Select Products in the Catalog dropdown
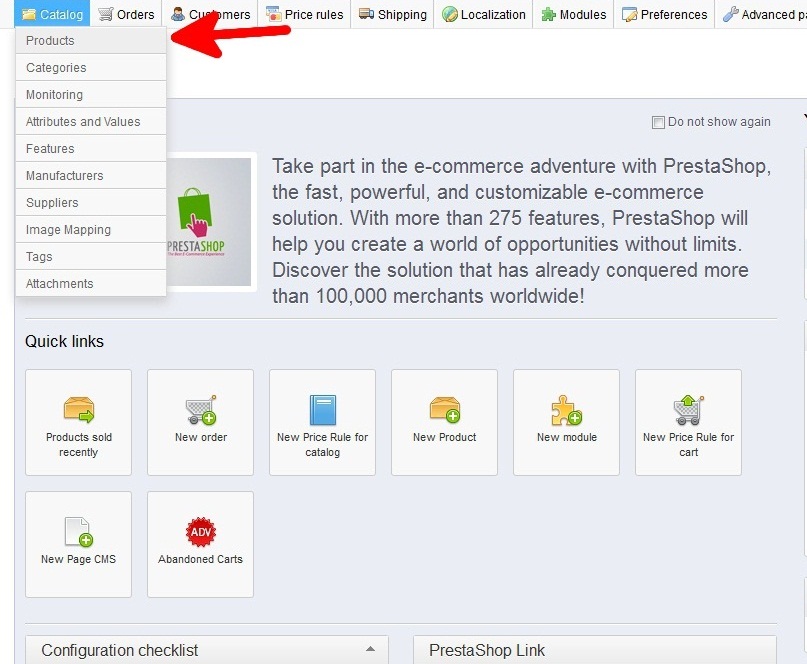The width and height of the screenshot is (807, 664). tap(91, 41)
